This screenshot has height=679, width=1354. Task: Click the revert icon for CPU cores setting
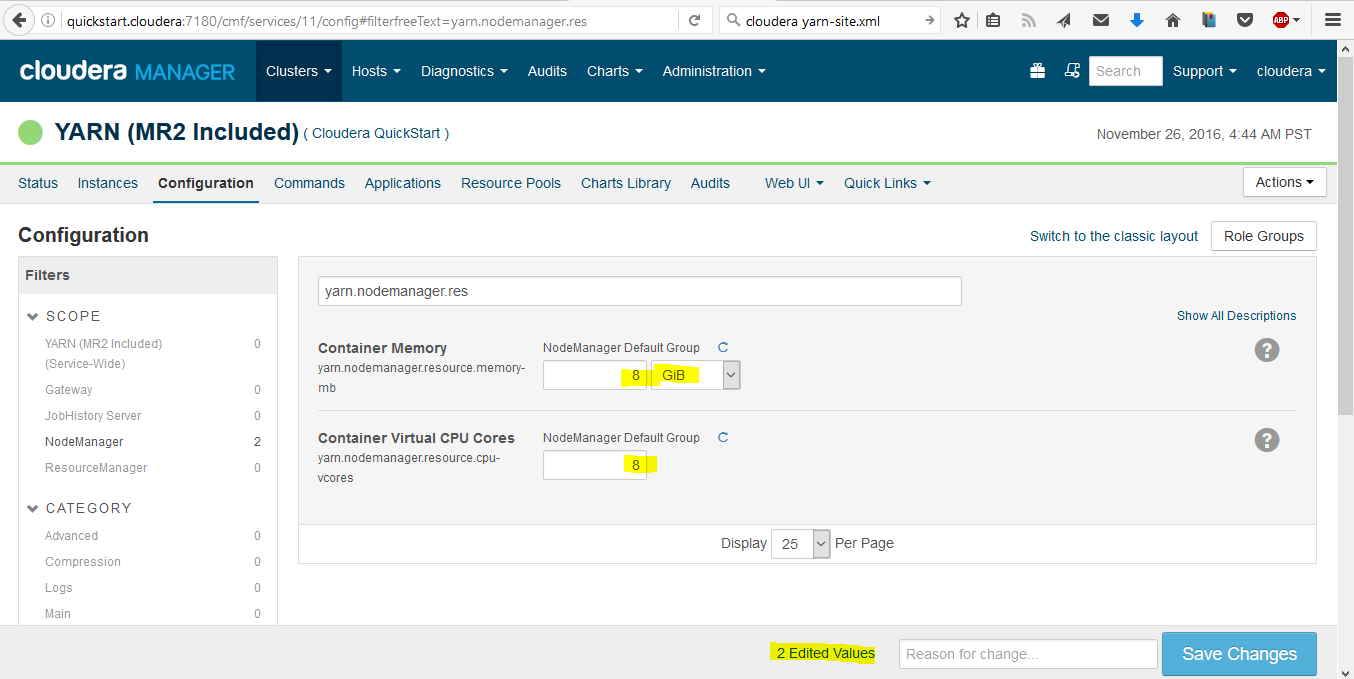pyautogui.click(x=723, y=437)
